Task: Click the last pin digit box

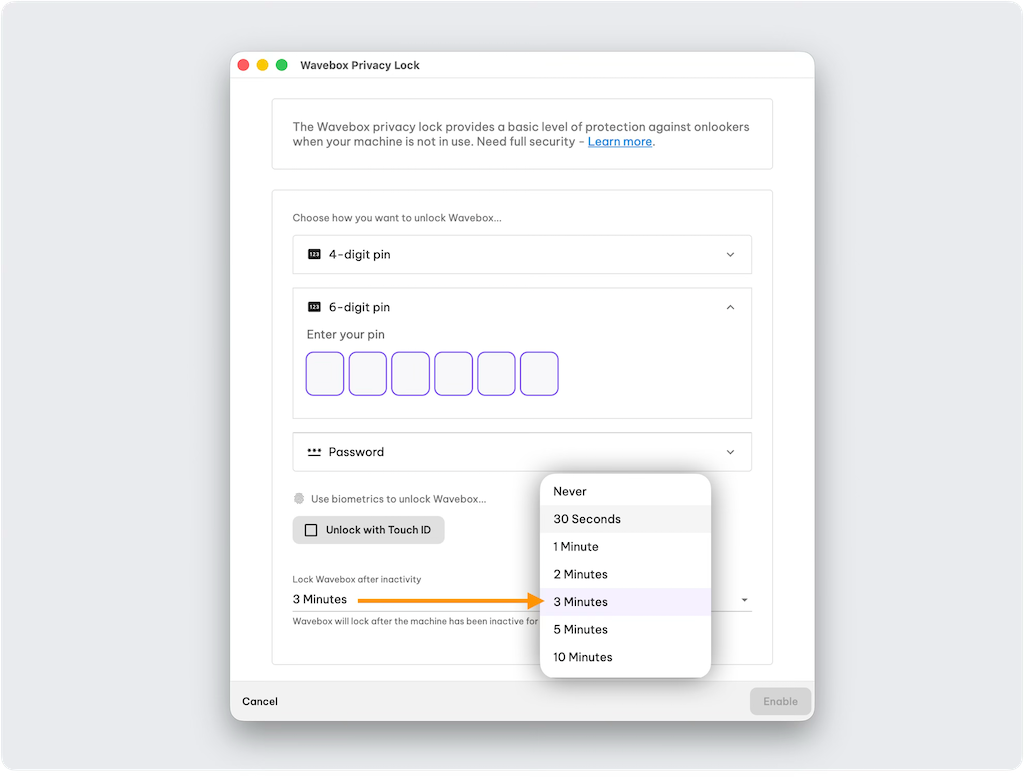Action: tap(539, 374)
